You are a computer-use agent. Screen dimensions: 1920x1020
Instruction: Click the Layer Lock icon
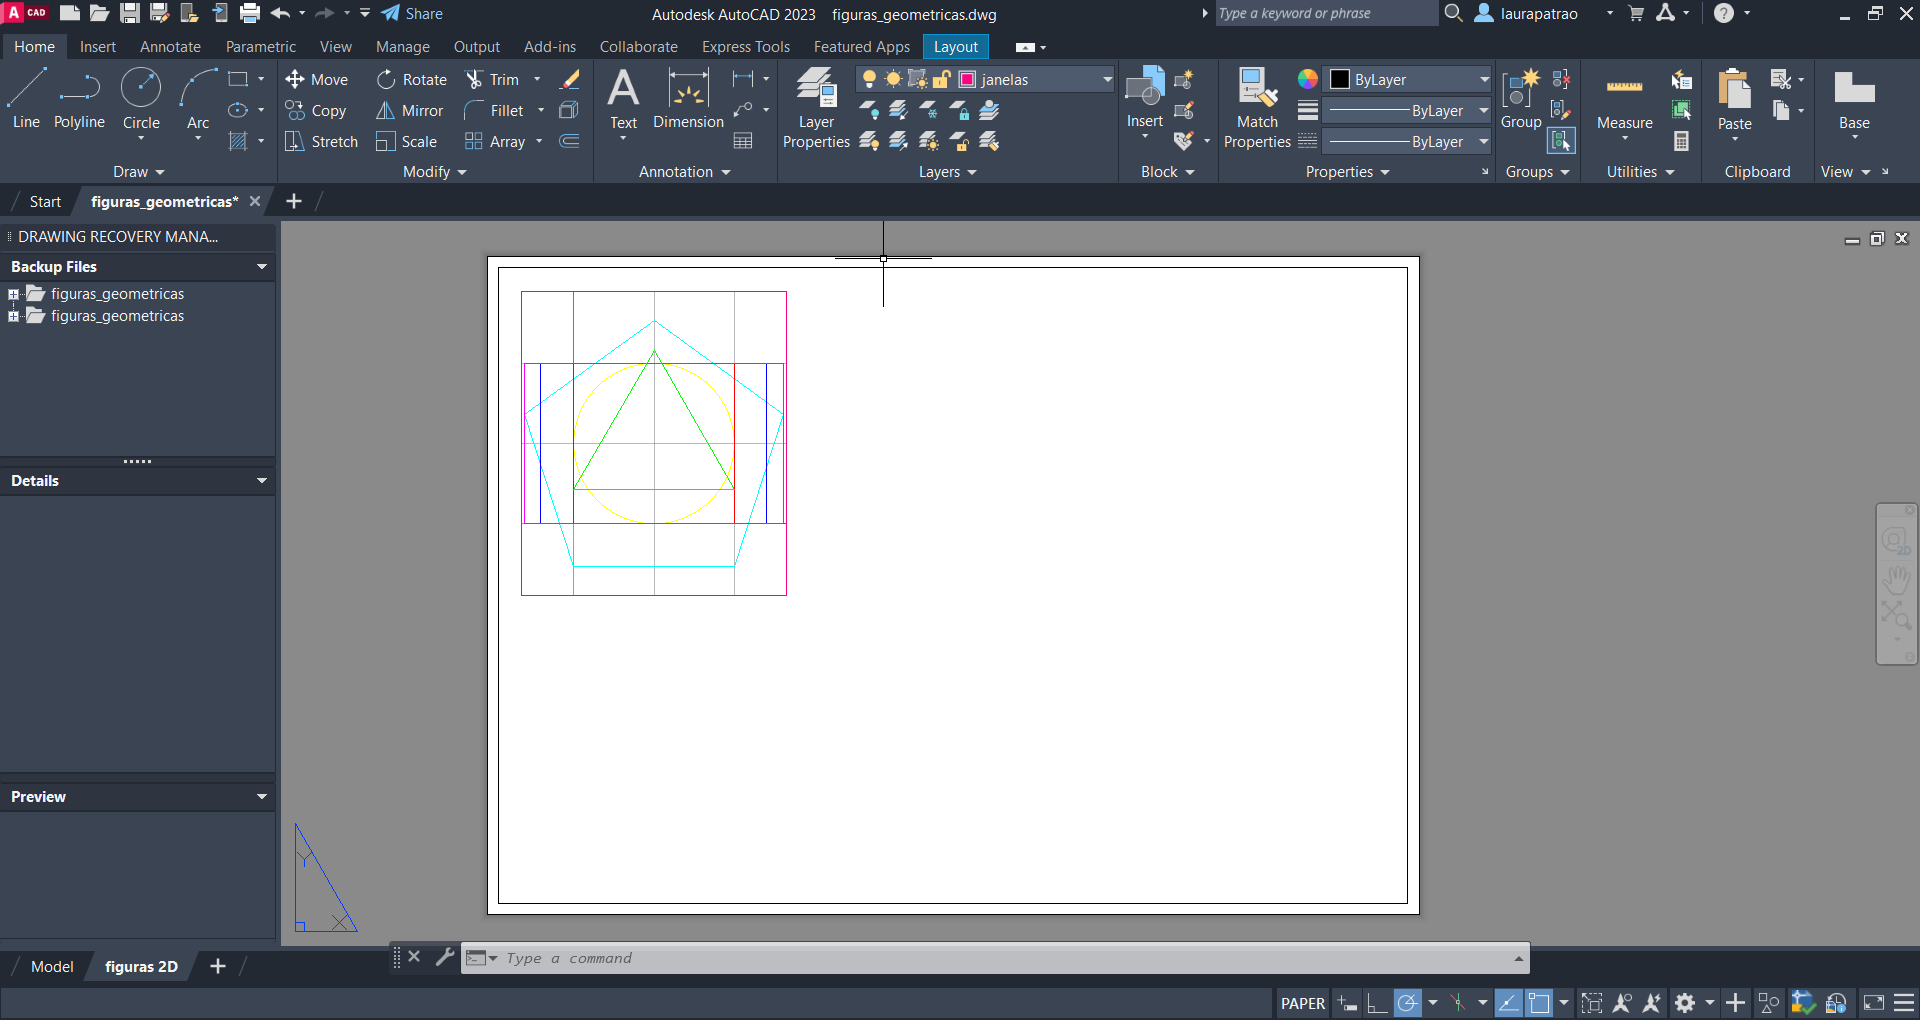click(959, 111)
